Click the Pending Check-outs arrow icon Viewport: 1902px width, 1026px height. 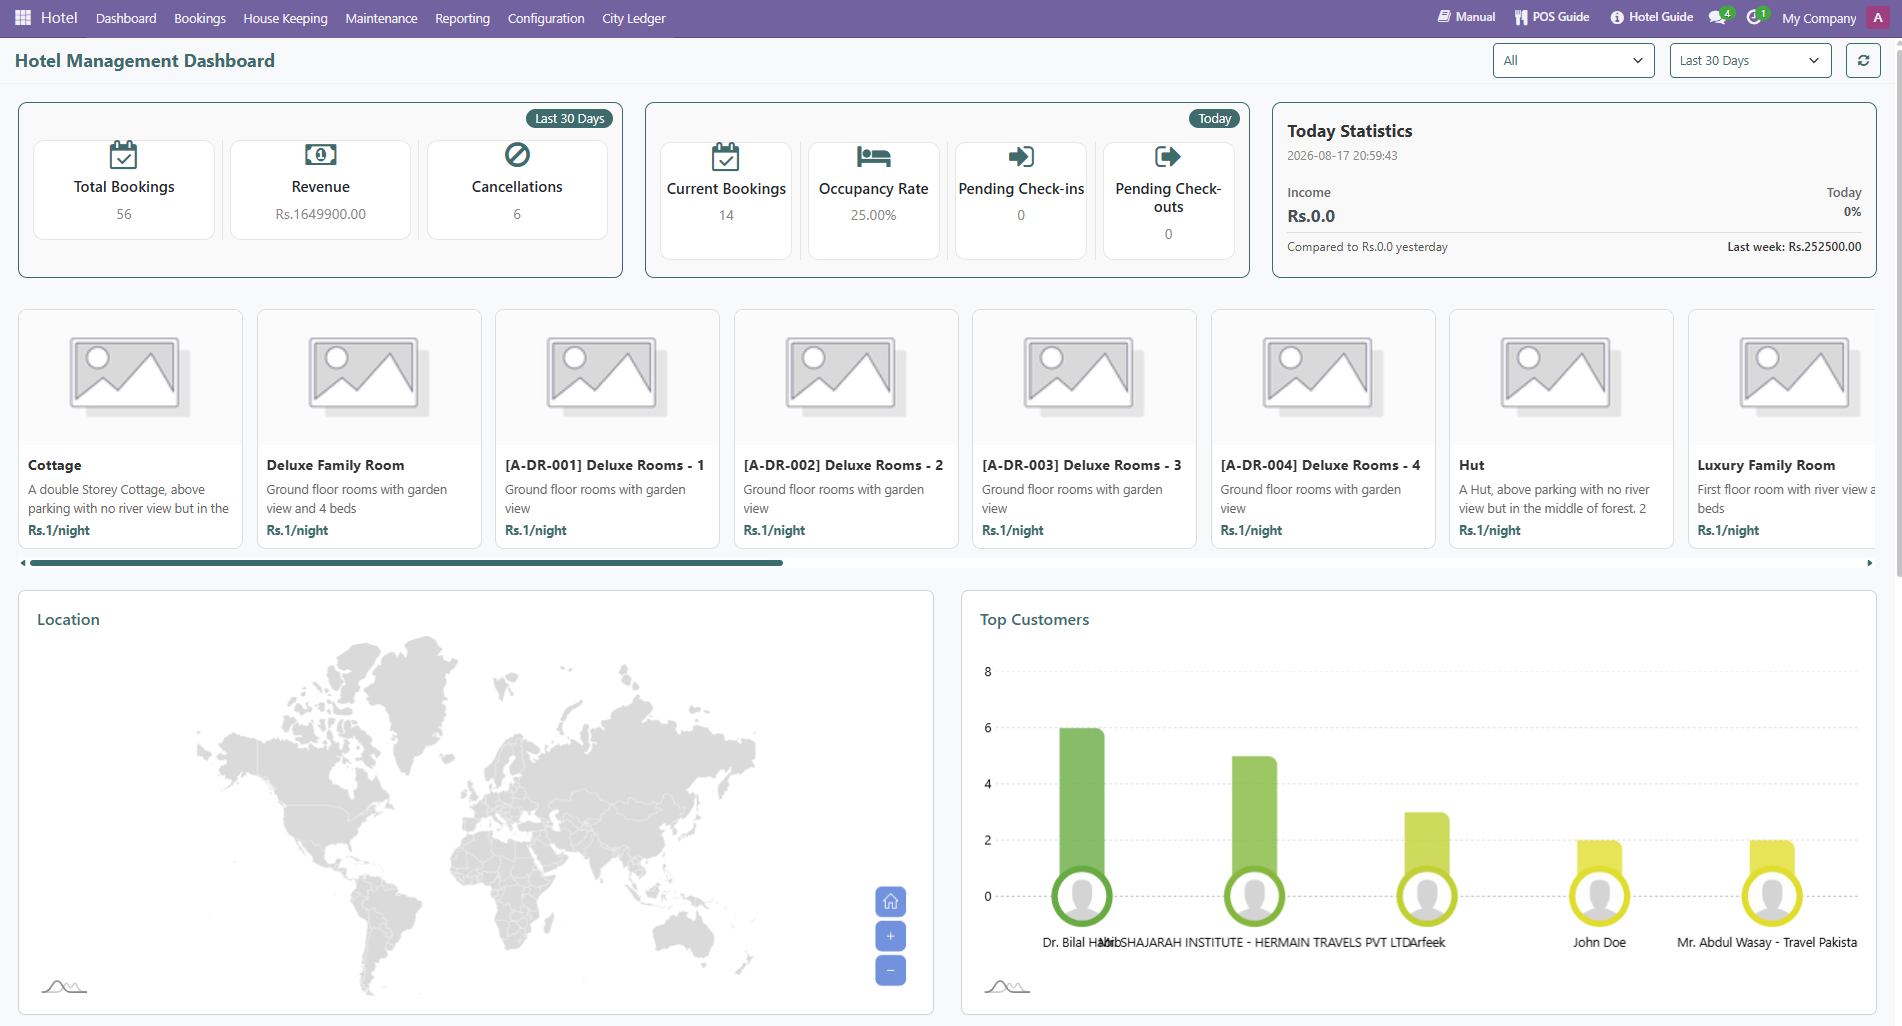click(1168, 157)
